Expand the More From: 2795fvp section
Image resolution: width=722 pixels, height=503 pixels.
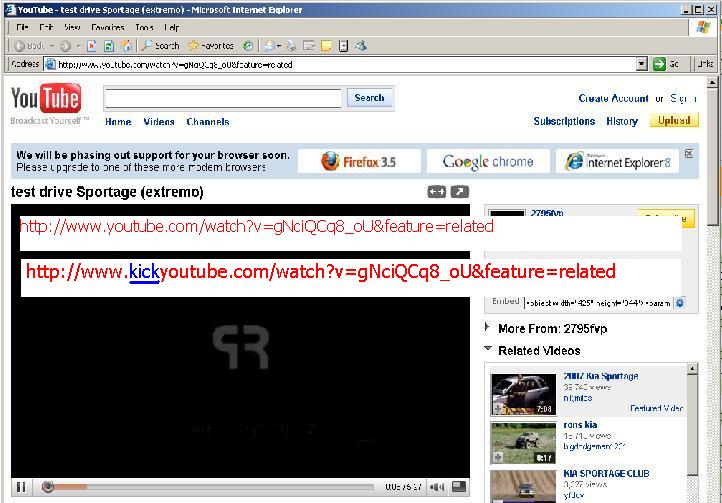pyautogui.click(x=488, y=328)
